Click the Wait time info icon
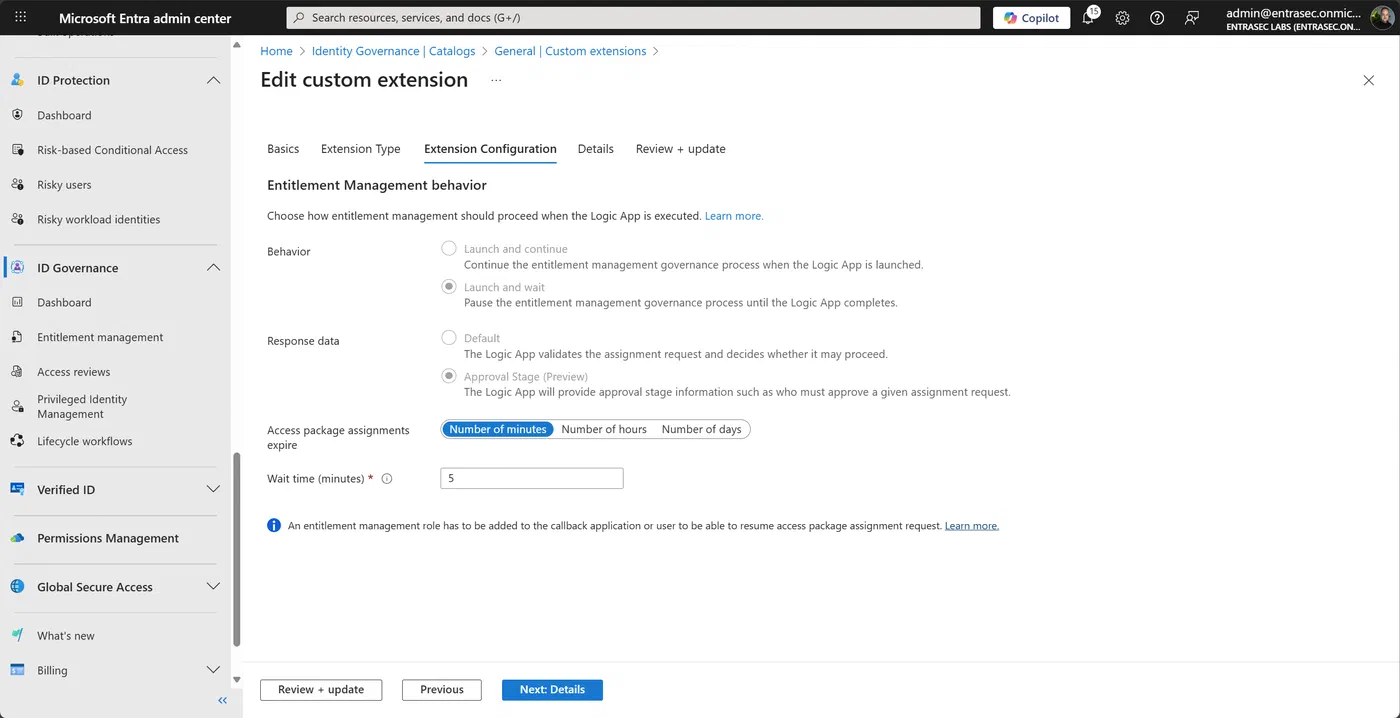 (x=387, y=479)
